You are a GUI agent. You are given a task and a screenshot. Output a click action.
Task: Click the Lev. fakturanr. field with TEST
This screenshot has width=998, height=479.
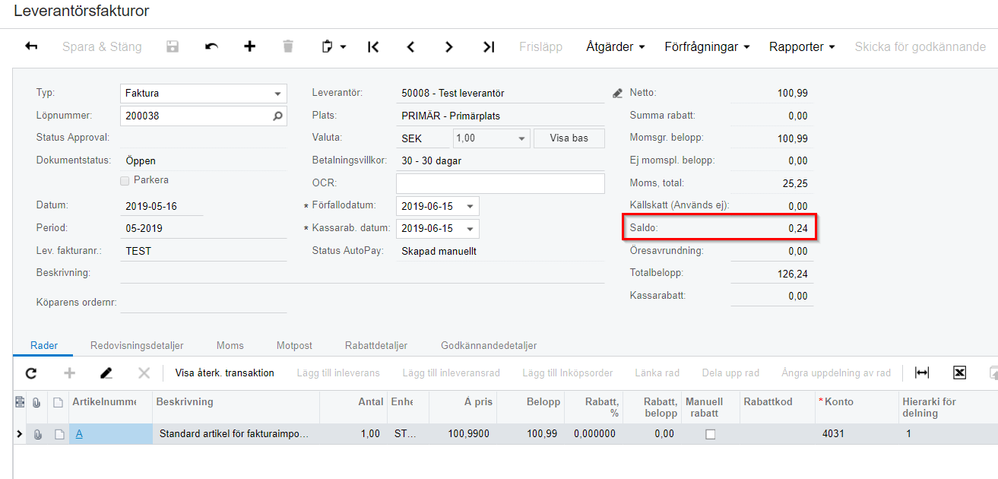pyautogui.click(x=203, y=251)
